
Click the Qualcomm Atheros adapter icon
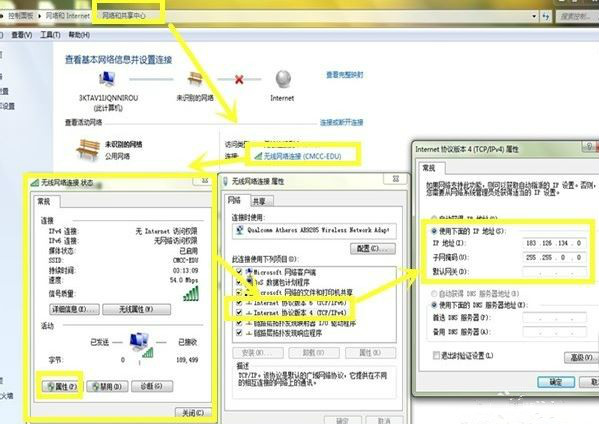240,230
